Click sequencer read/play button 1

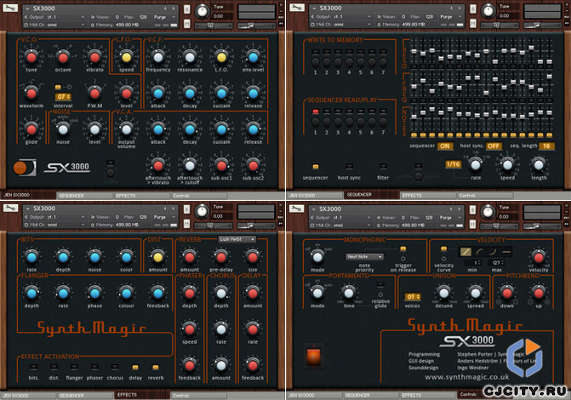(315, 122)
